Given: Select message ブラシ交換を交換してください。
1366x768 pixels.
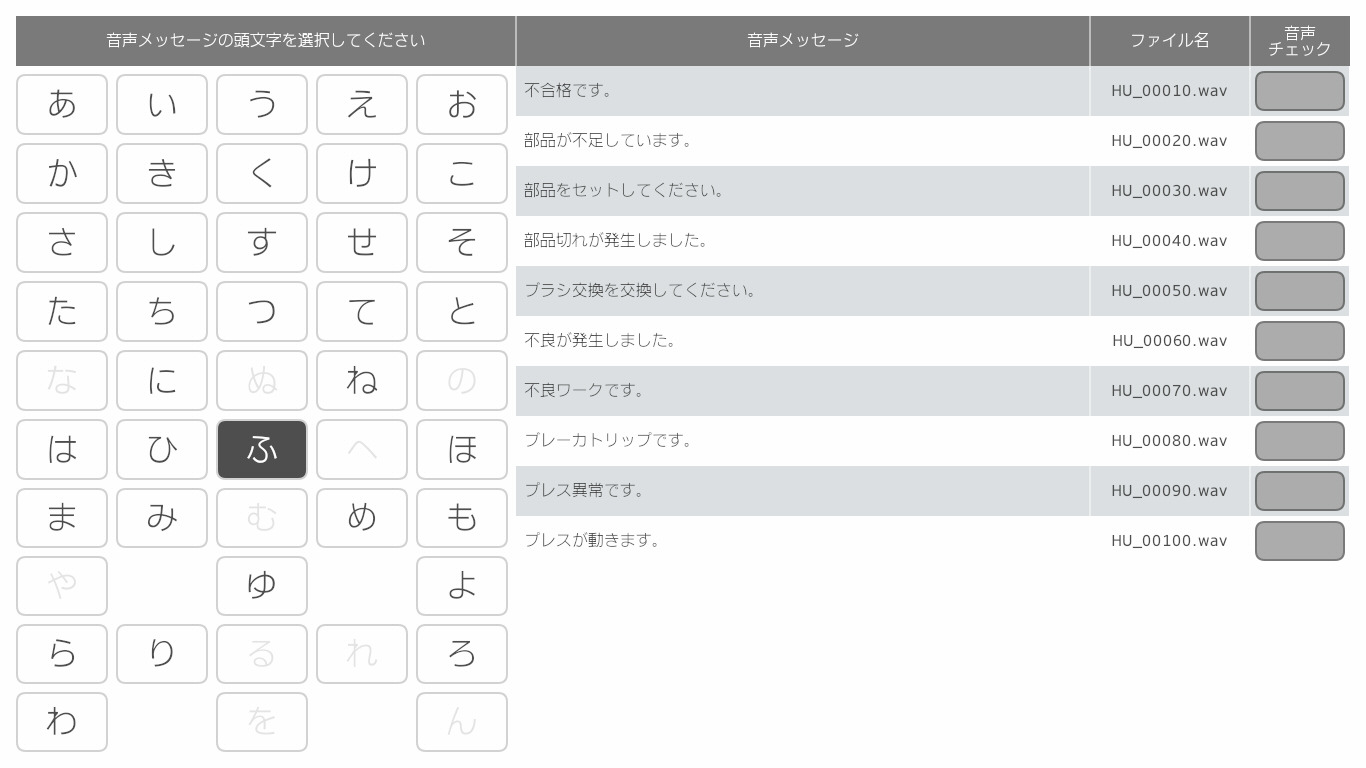Looking at the screenshot, I should tap(803, 291).
